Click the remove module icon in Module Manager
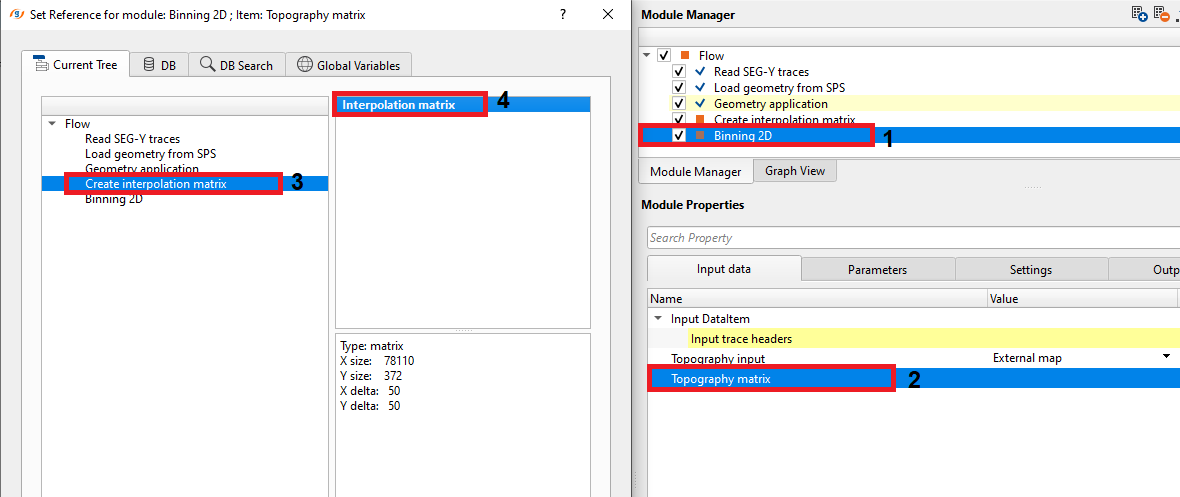1180x497 pixels. coord(1162,14)
